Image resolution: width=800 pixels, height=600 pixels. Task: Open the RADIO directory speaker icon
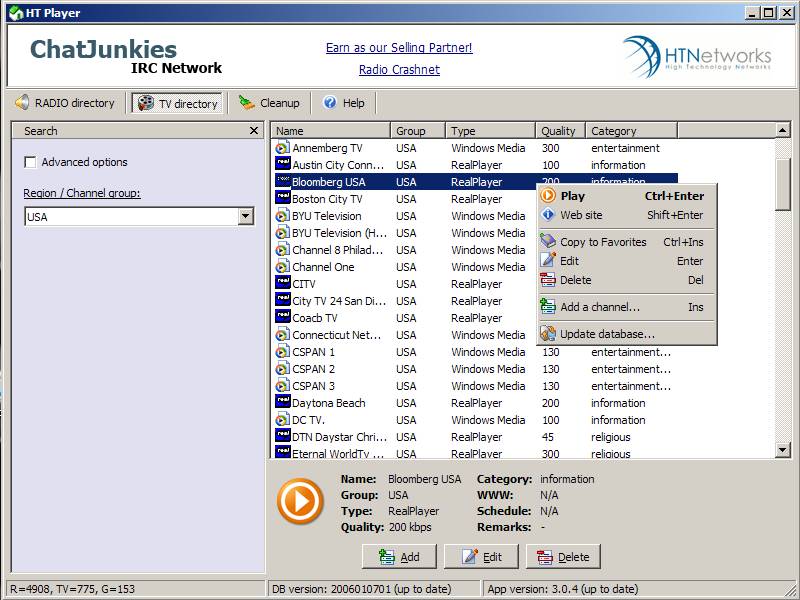[x=22, y=103]
